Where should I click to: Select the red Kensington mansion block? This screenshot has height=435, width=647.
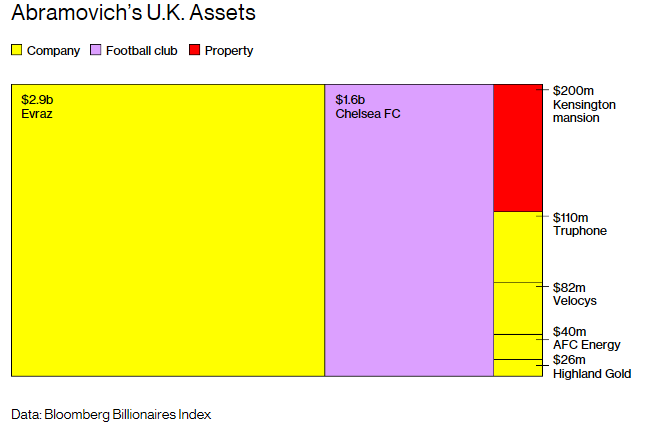[517, 148]
